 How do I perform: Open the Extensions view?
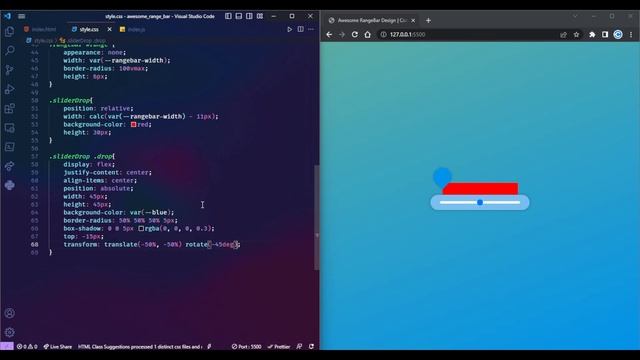pos(9,109)
